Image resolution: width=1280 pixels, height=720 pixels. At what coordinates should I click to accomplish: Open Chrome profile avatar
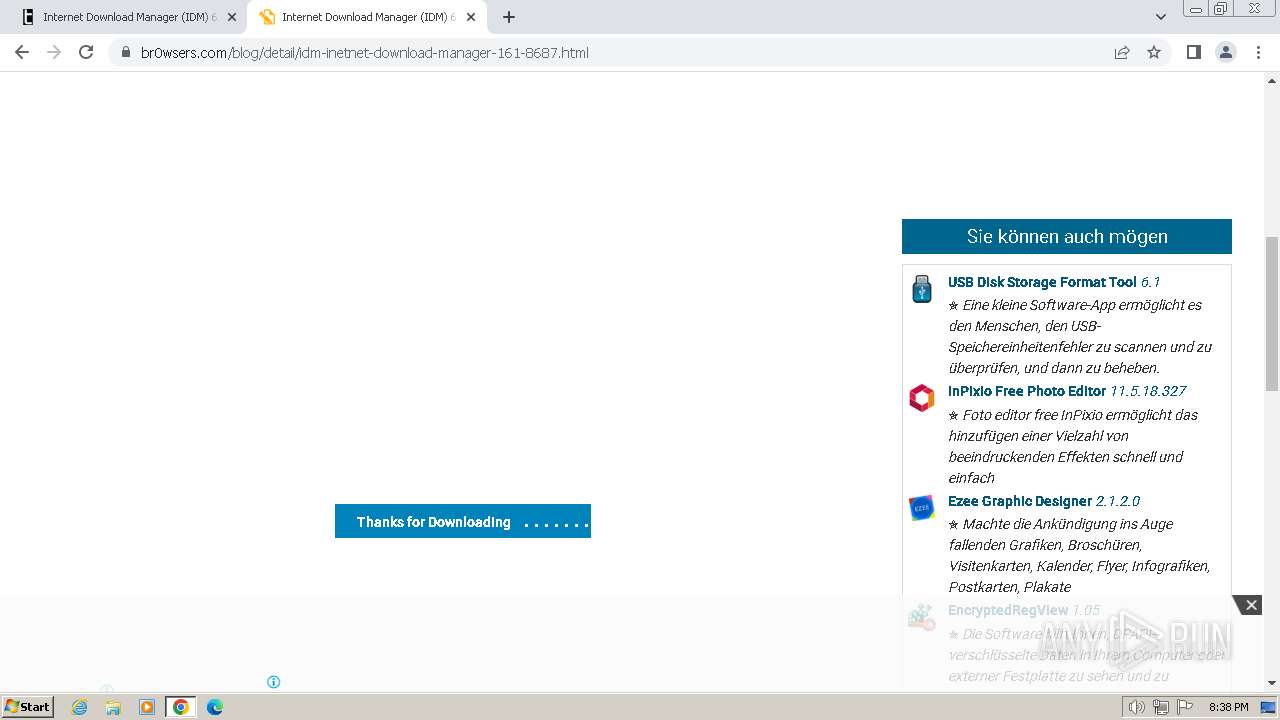(x=1226, y=52)
